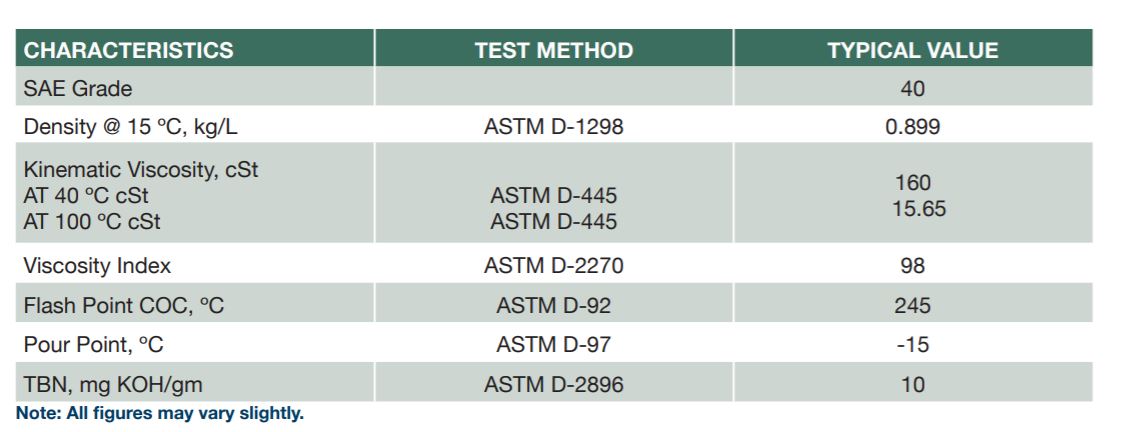
Task: Click the ASTM D-97 test method cell
Action: click(x=553, y=345)
